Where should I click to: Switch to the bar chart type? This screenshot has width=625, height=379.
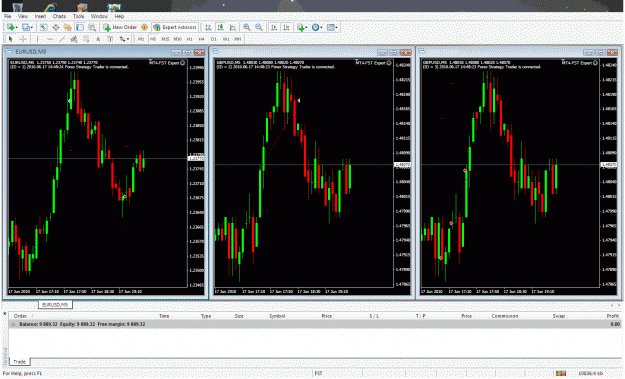[208, 27]
